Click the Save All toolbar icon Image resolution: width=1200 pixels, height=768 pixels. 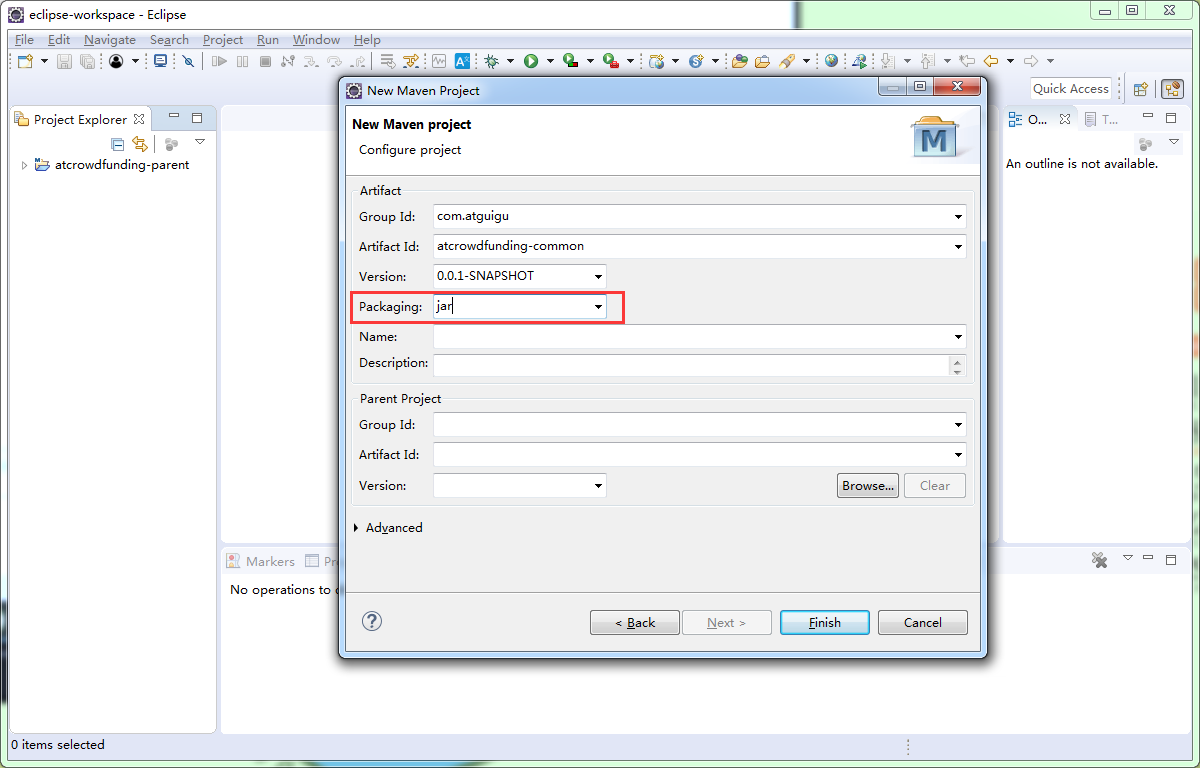pyautogui.click(x=88, y=61)
